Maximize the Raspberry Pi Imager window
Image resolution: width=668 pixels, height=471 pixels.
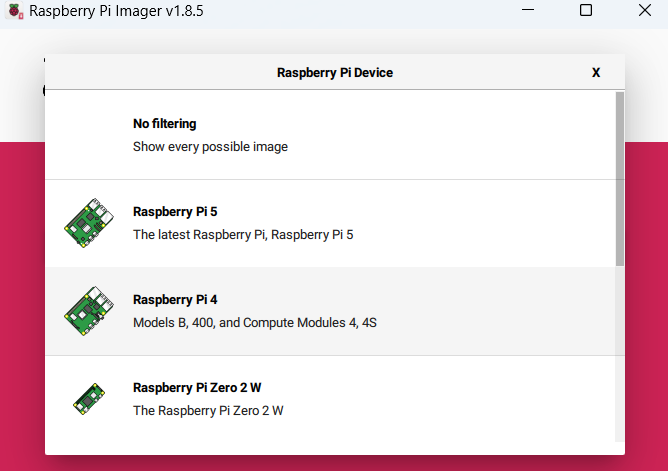point(586,10)
